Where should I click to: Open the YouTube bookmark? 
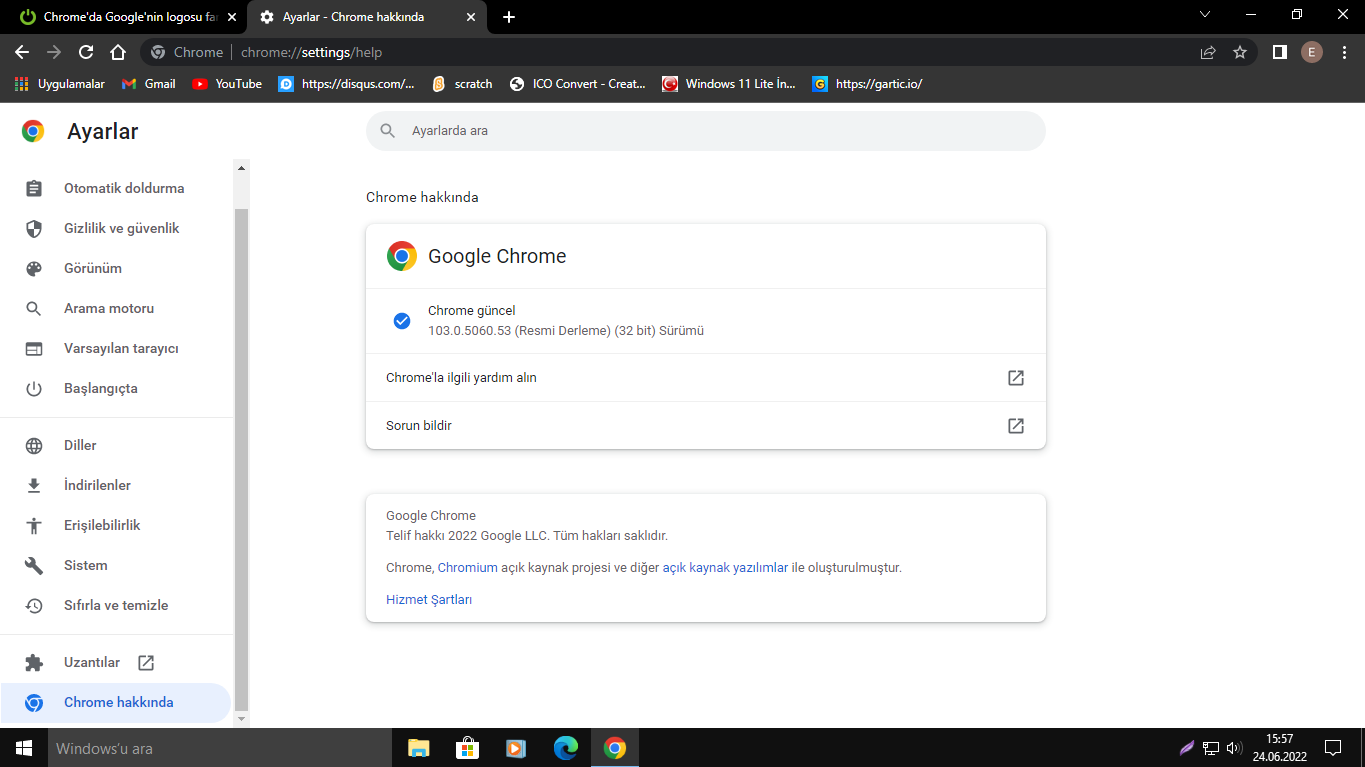click(x=227, y=84)
